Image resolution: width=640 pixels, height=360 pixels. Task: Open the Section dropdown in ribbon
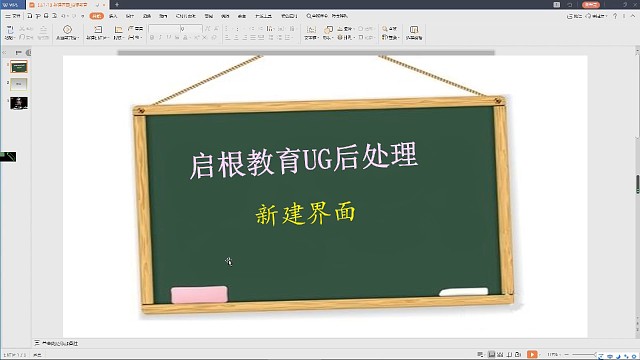click(x=136, y=38)
